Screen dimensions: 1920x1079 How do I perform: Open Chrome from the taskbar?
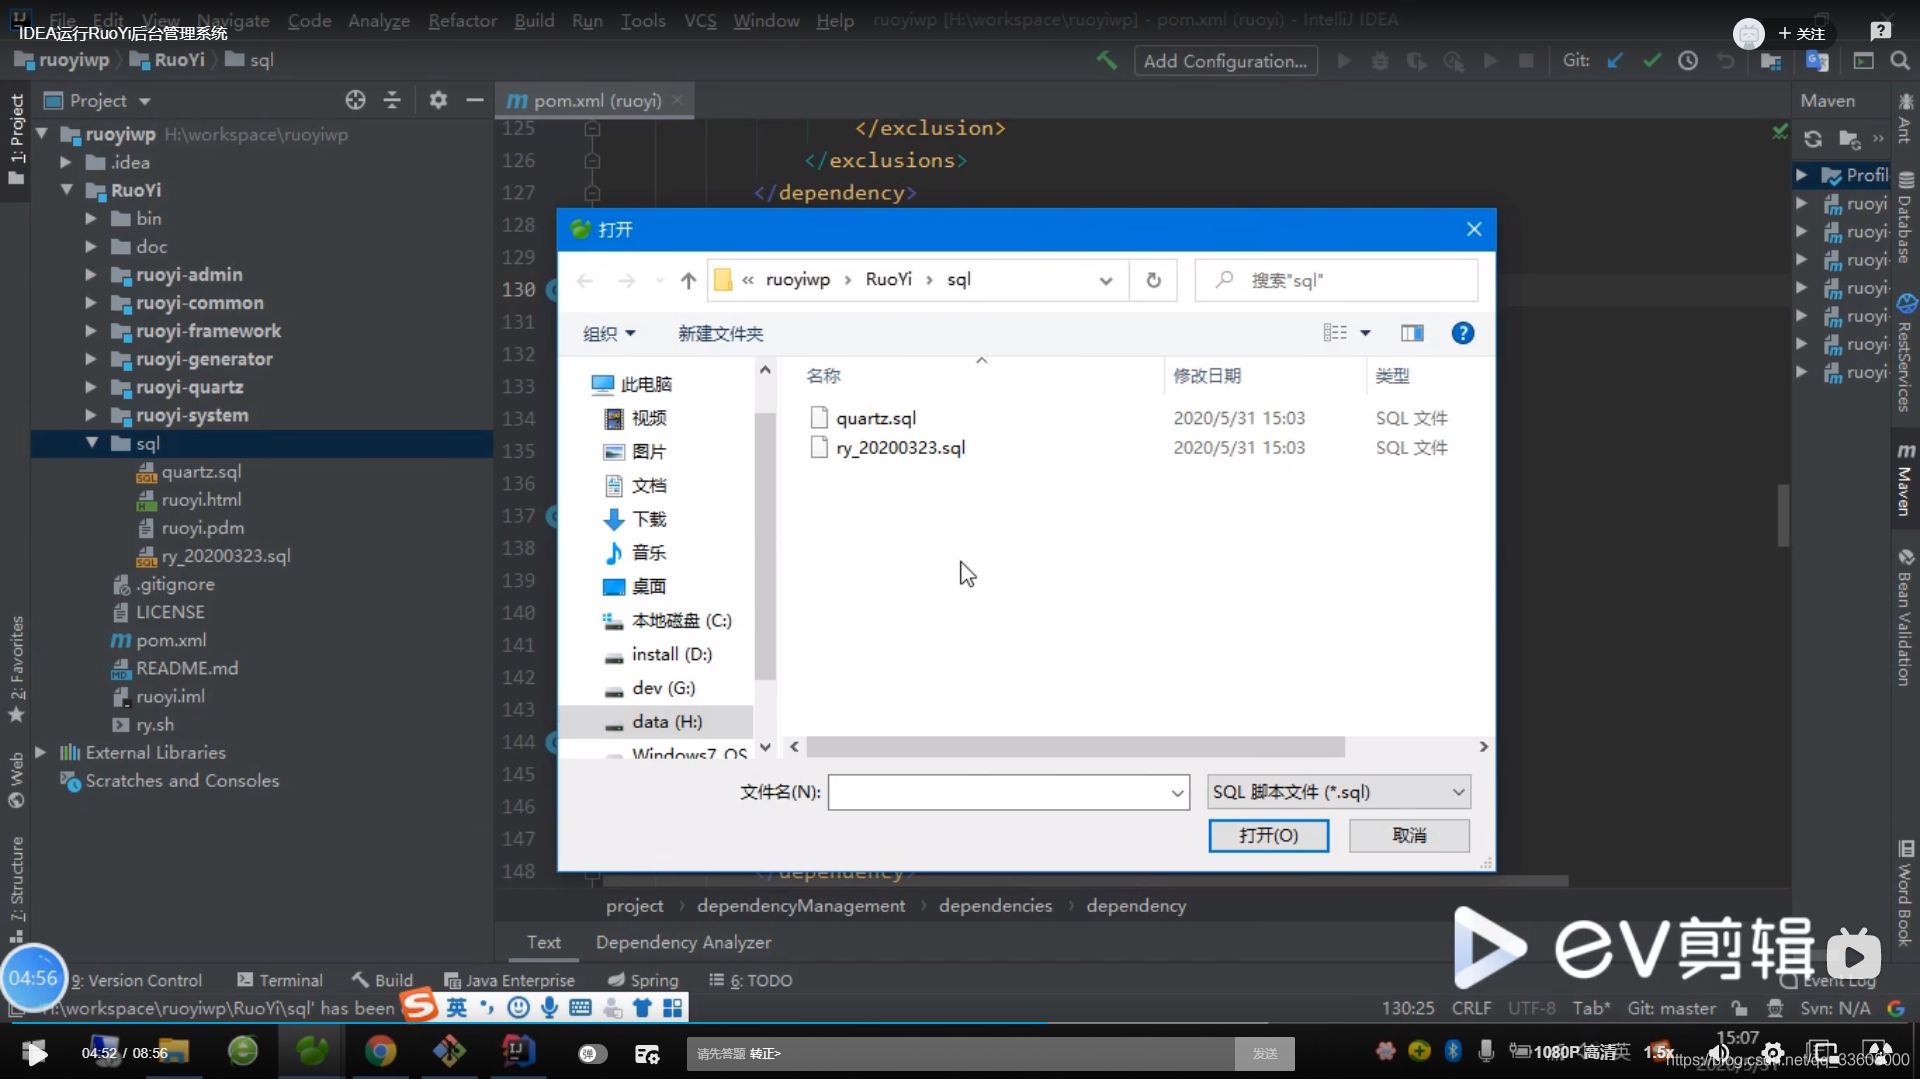pyautogui.click(x=380, y=1051)
